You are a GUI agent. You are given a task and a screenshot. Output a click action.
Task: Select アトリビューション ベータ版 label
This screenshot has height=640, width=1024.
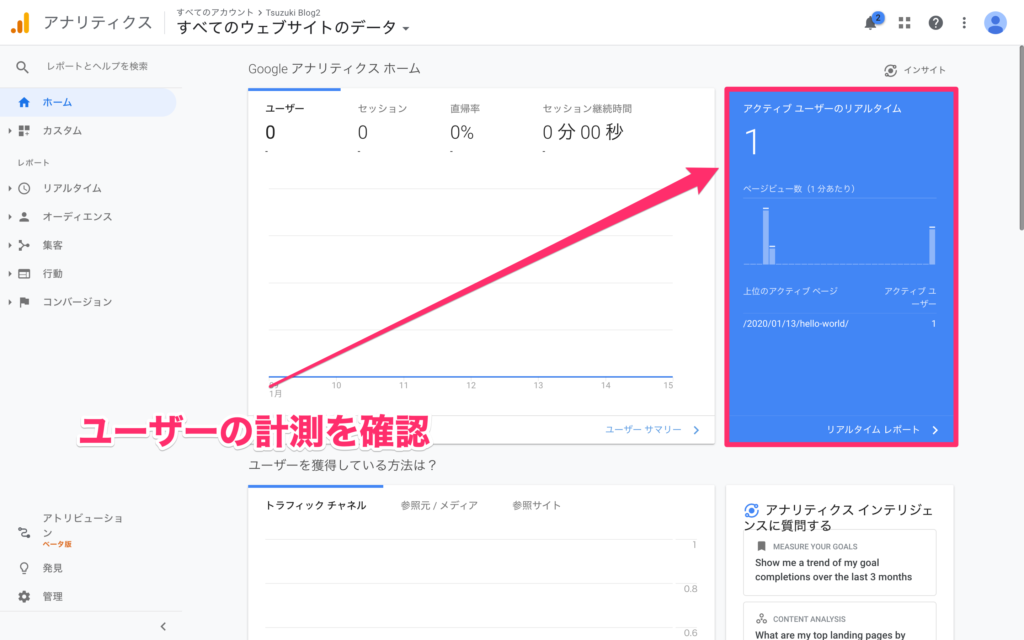click(x=82, y=530)
